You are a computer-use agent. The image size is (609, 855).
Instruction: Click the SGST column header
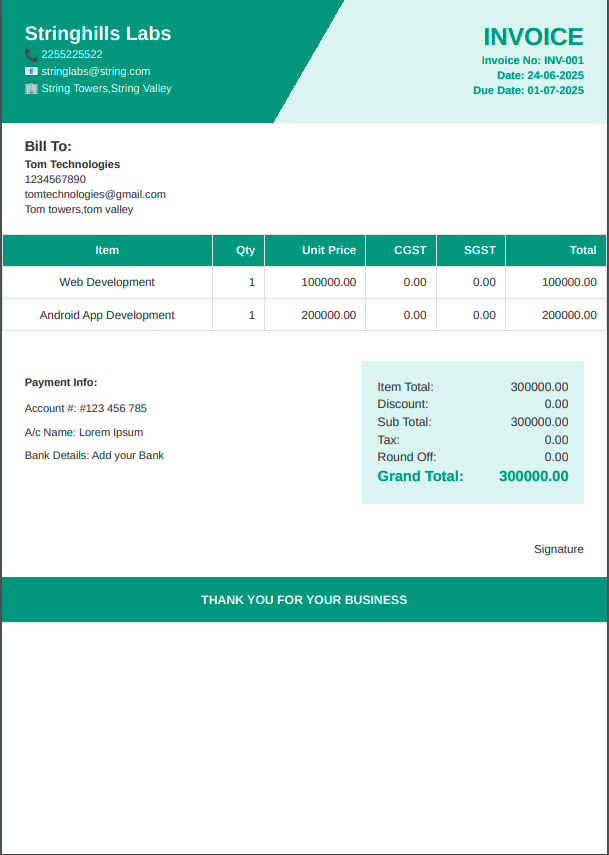(x=480, y=250)
